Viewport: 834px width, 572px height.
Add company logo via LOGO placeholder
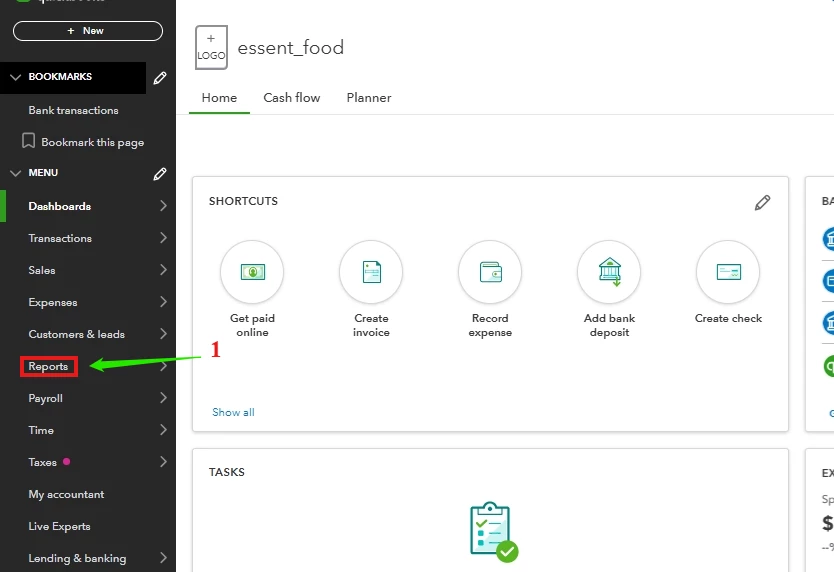coord(211,47)
